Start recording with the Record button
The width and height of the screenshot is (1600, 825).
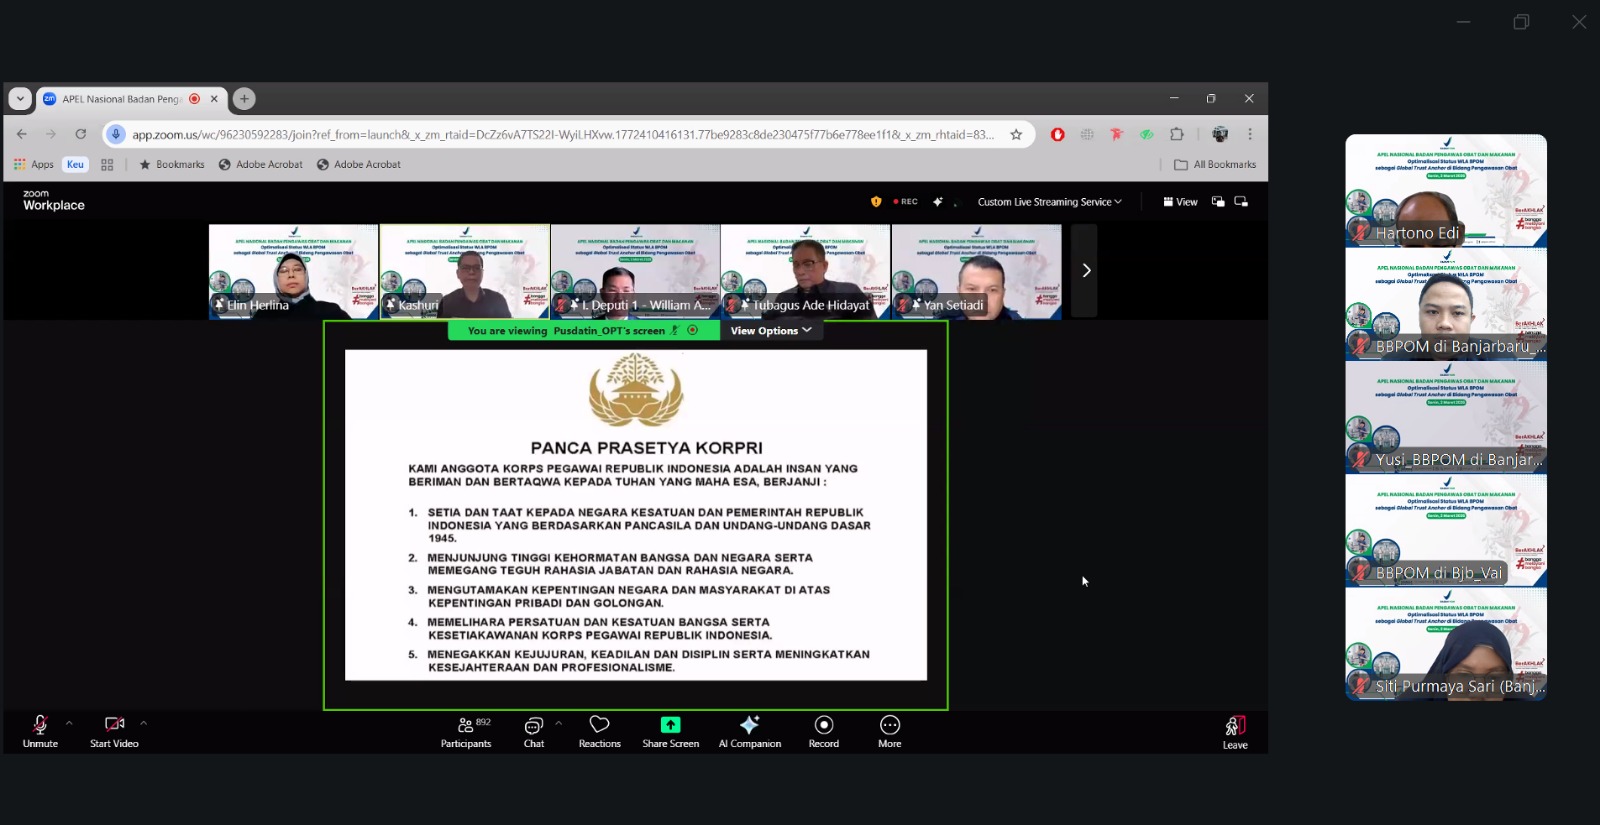pos(823,731)
